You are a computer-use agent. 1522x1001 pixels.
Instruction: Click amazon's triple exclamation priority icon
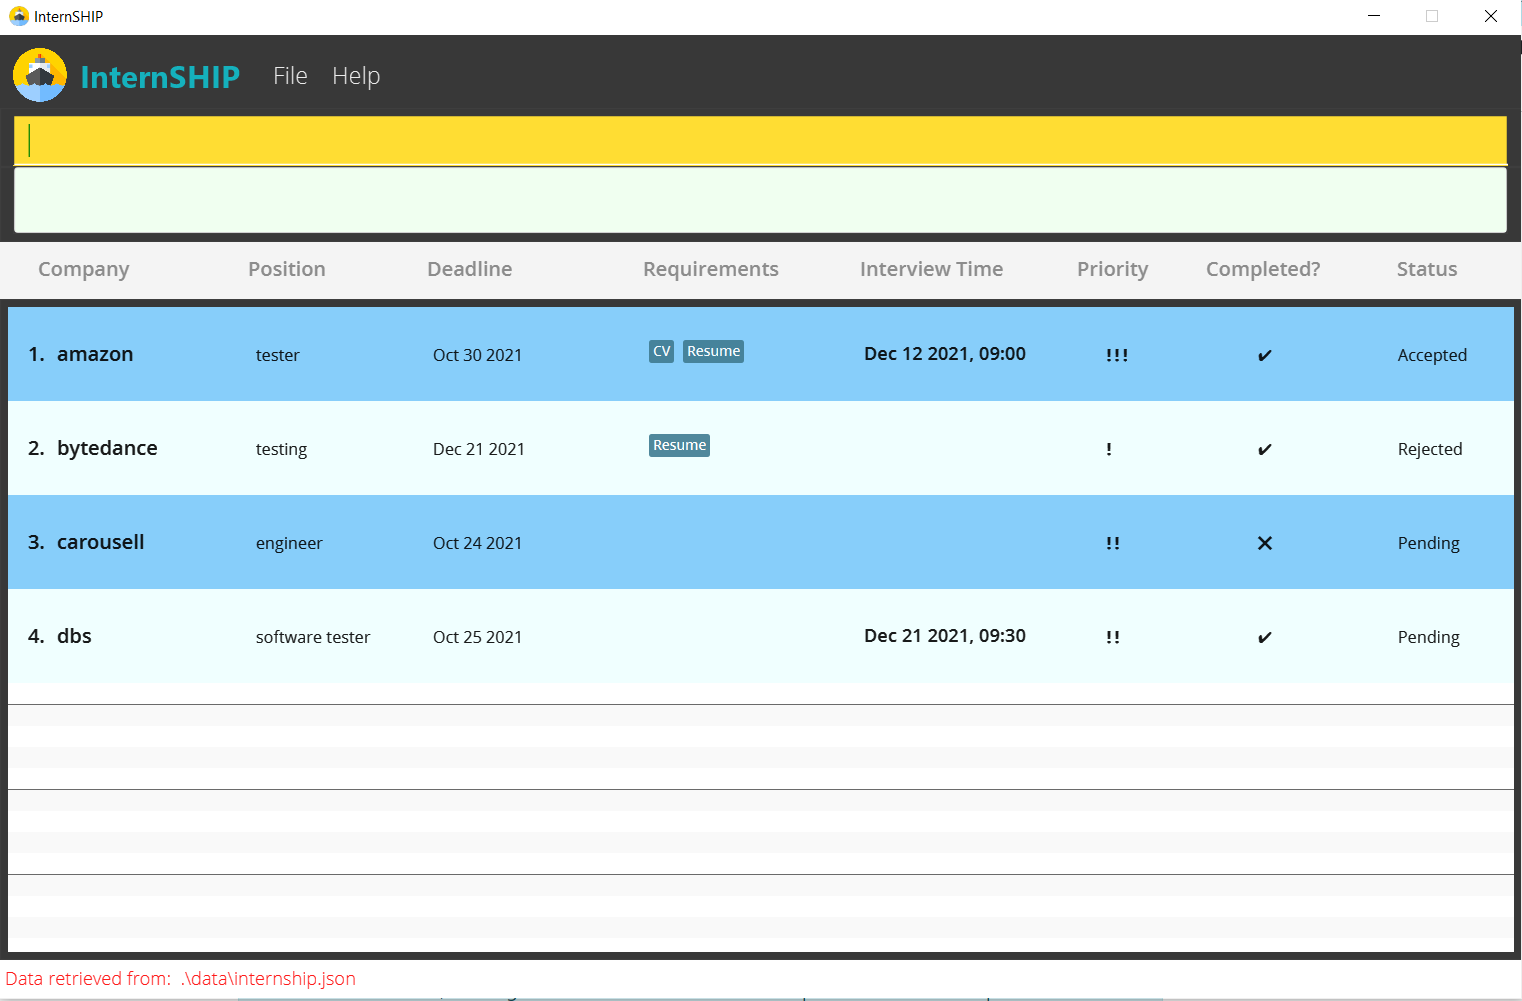1117,355
